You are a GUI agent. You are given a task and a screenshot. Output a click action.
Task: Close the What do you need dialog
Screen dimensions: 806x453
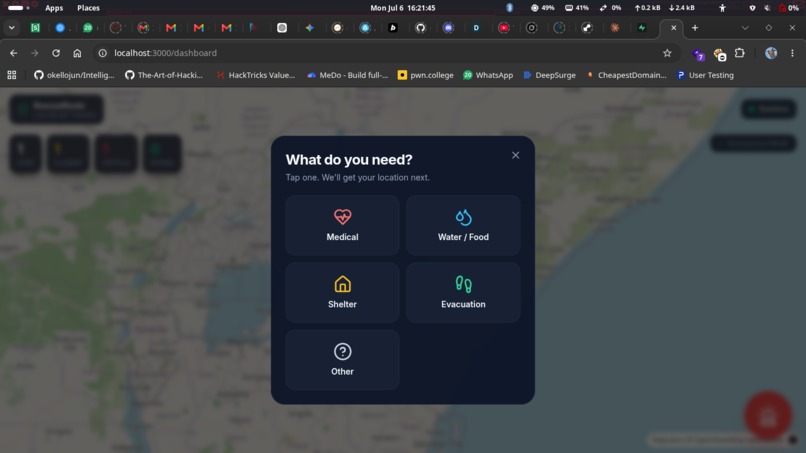(516, 155)
